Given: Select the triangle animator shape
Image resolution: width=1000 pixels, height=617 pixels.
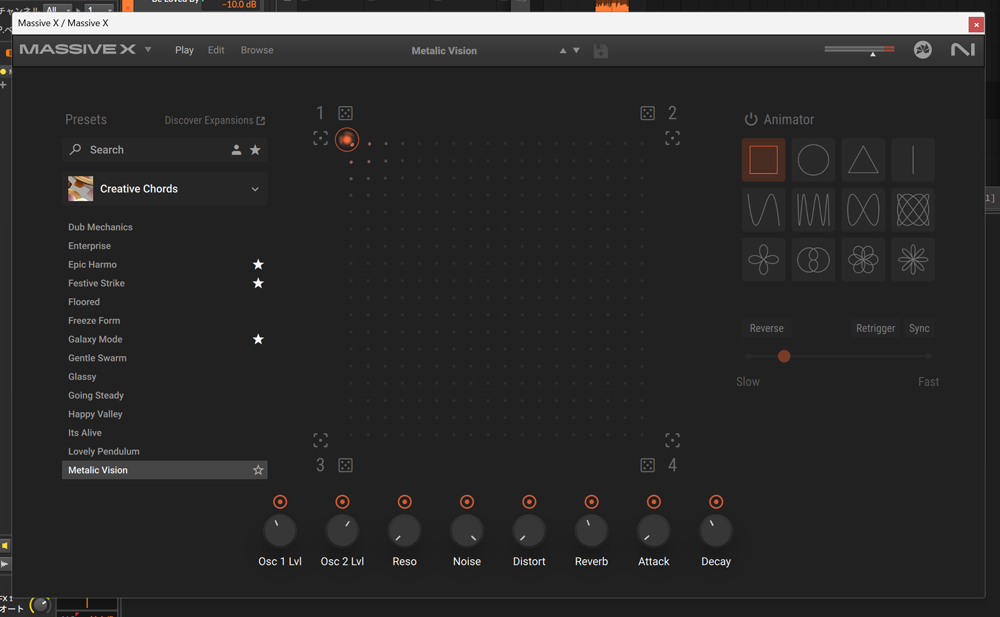Looking at the screenshot, I should pyautogui.click(x=863, y=160).
